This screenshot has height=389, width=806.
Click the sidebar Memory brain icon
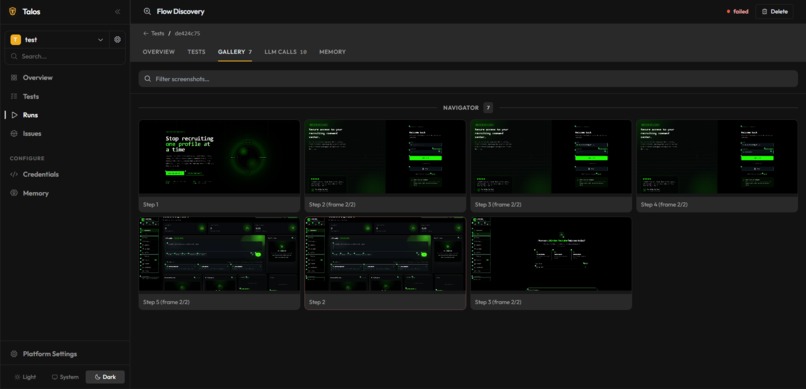(14, 193)
